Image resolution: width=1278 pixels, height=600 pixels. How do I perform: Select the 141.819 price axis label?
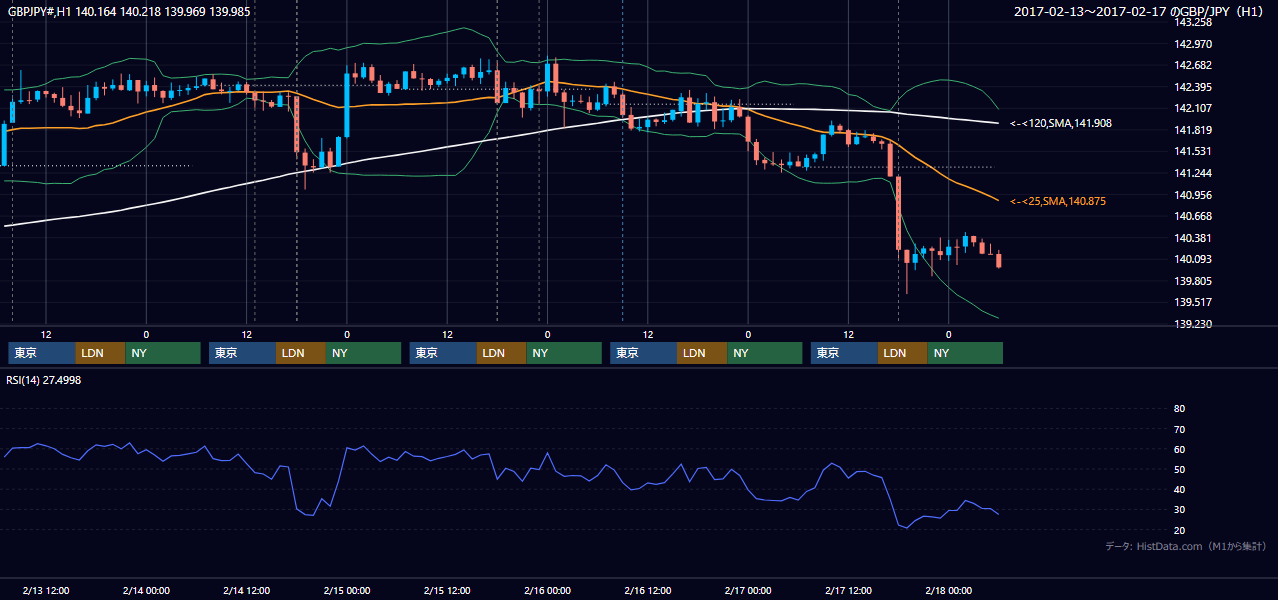pos(1193,130)
